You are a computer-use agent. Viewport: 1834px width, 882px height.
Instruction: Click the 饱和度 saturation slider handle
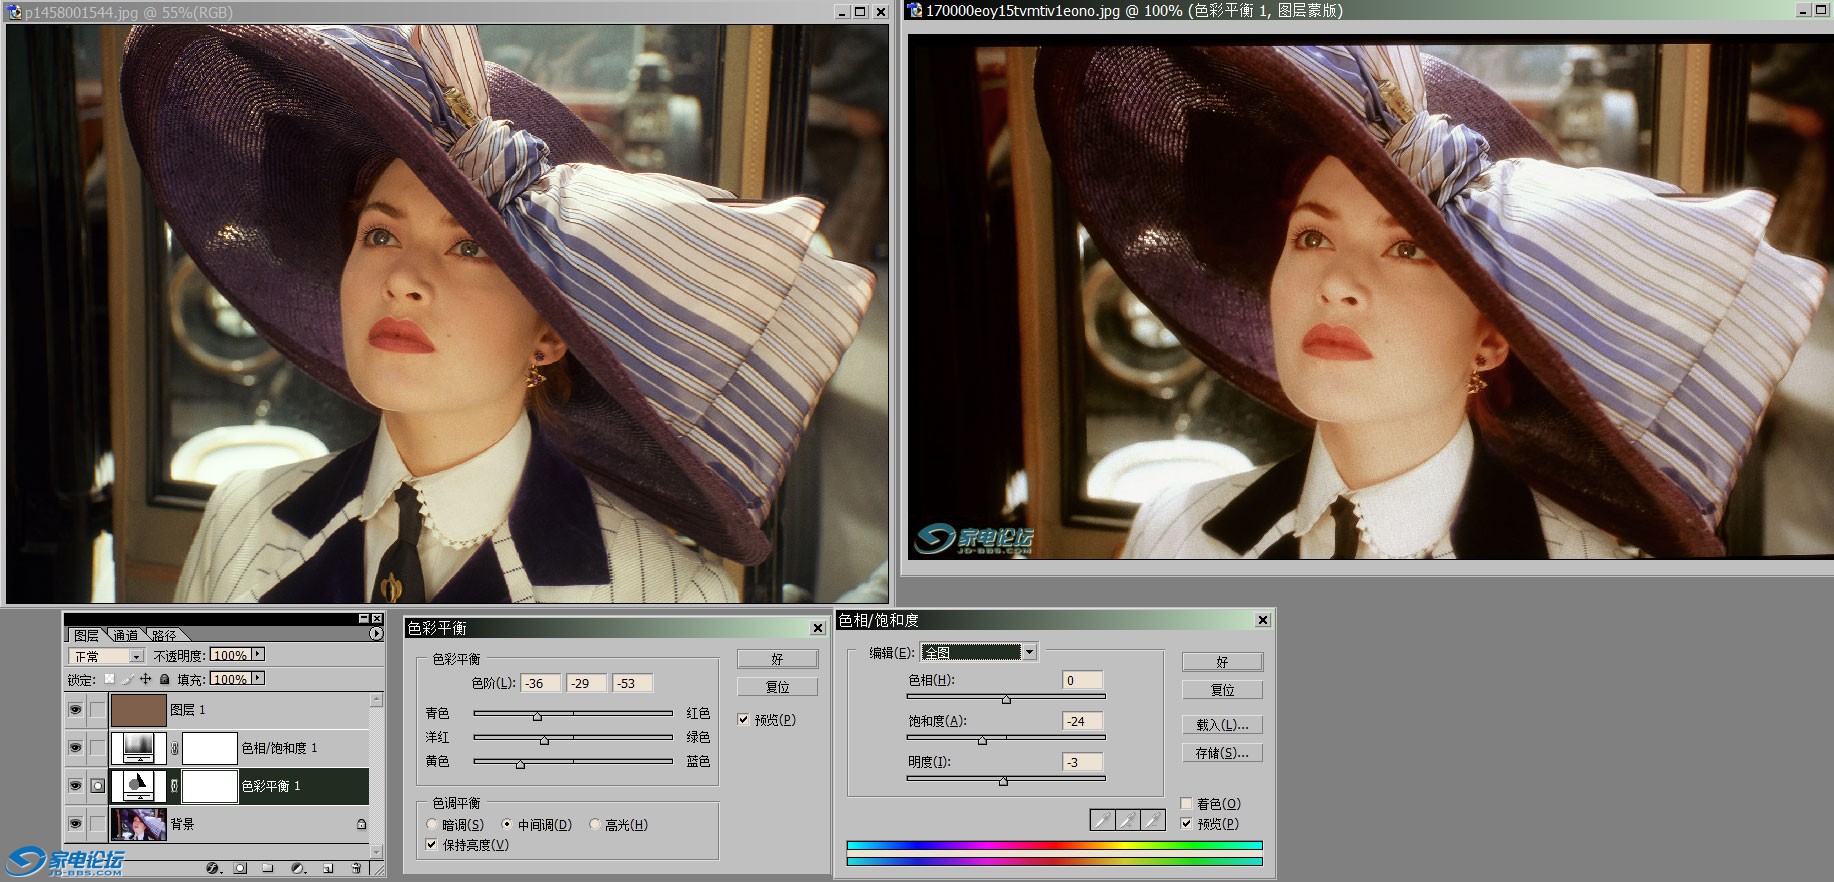click(x=982, y=741)
